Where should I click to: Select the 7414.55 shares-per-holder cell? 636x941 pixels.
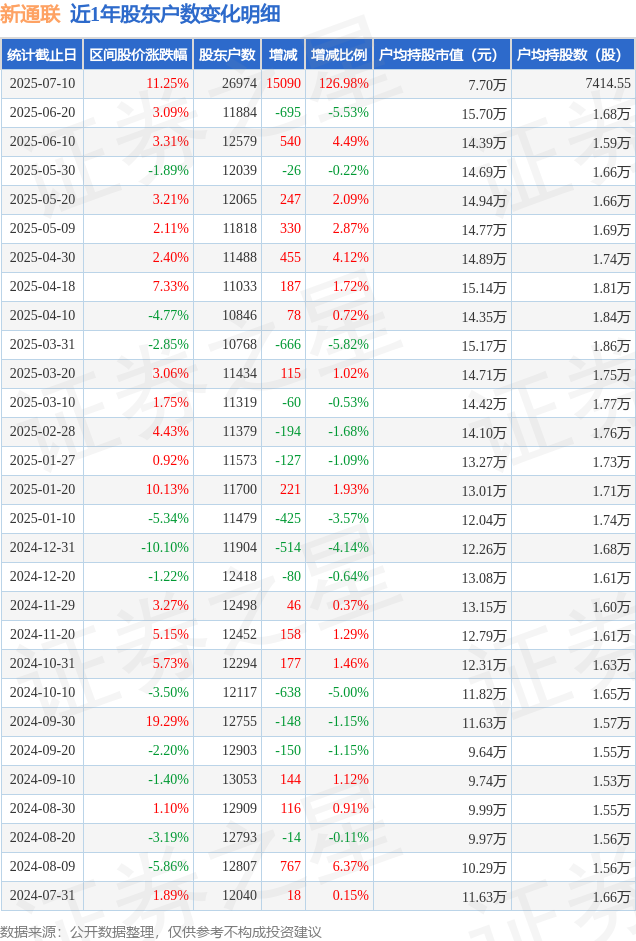[x=608, y=83]
